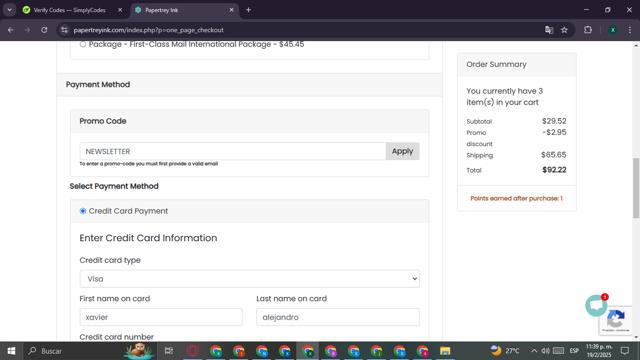Open Task View on the taskbar

(169, 351)
